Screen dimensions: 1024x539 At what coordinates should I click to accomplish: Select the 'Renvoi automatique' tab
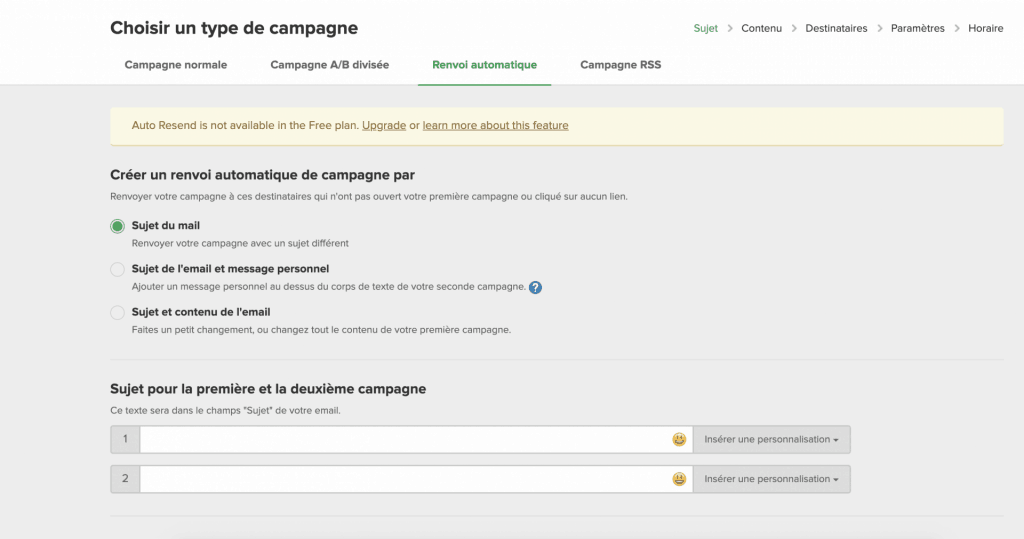tap(484, 65)
